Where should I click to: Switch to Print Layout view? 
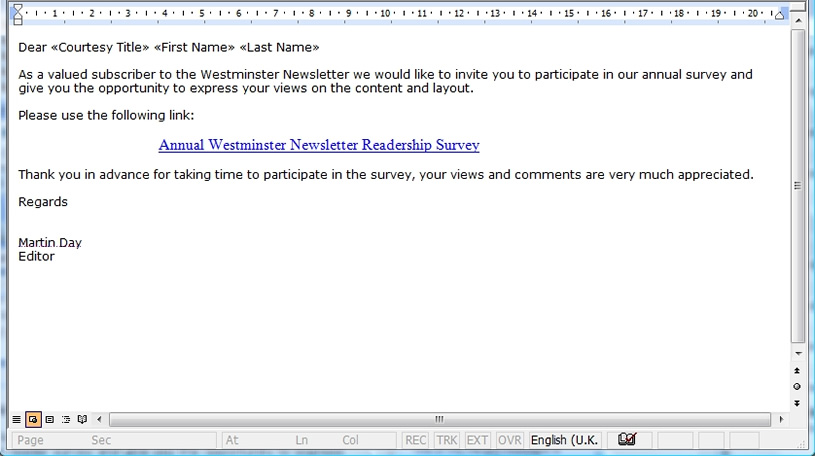[x=49, y=419]
